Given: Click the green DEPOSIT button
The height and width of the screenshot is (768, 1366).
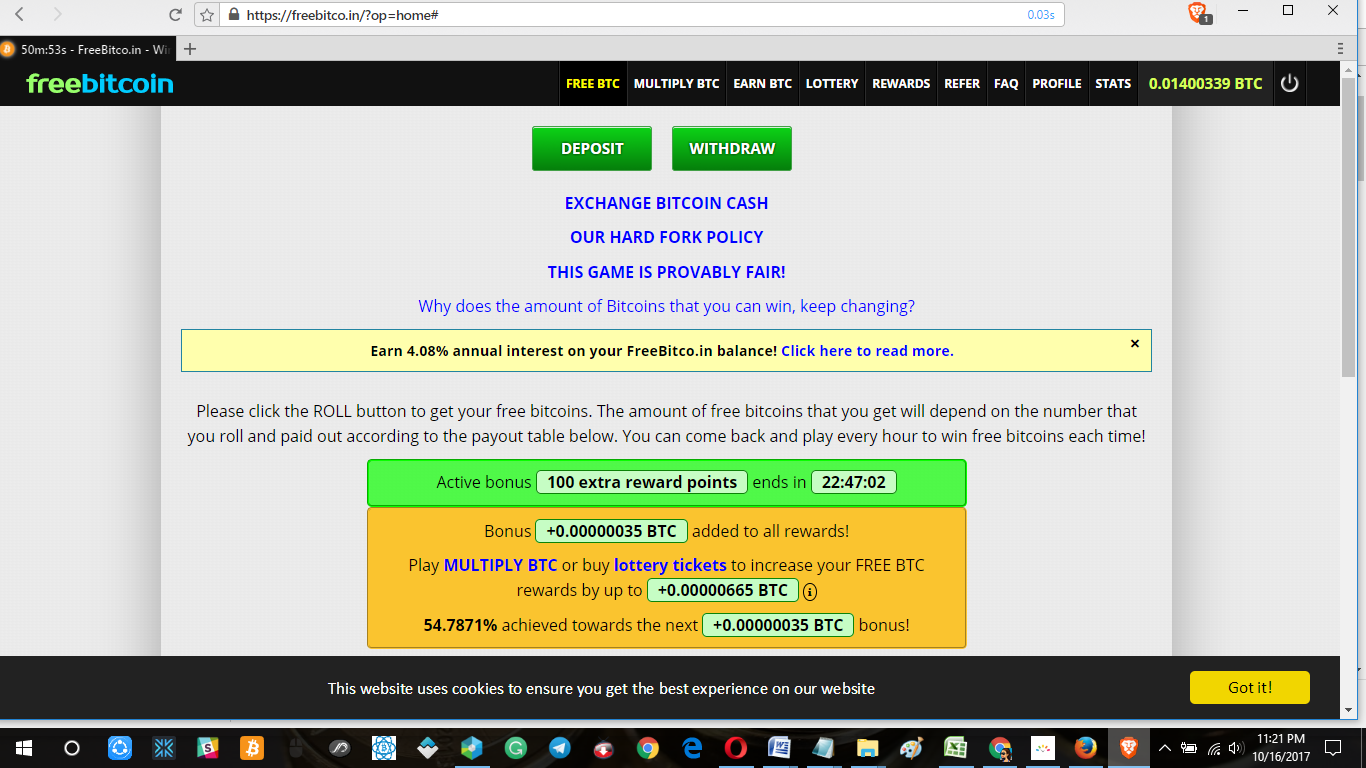Looking at the screenshot, I should pyautogui.click(x=592, y=148).
